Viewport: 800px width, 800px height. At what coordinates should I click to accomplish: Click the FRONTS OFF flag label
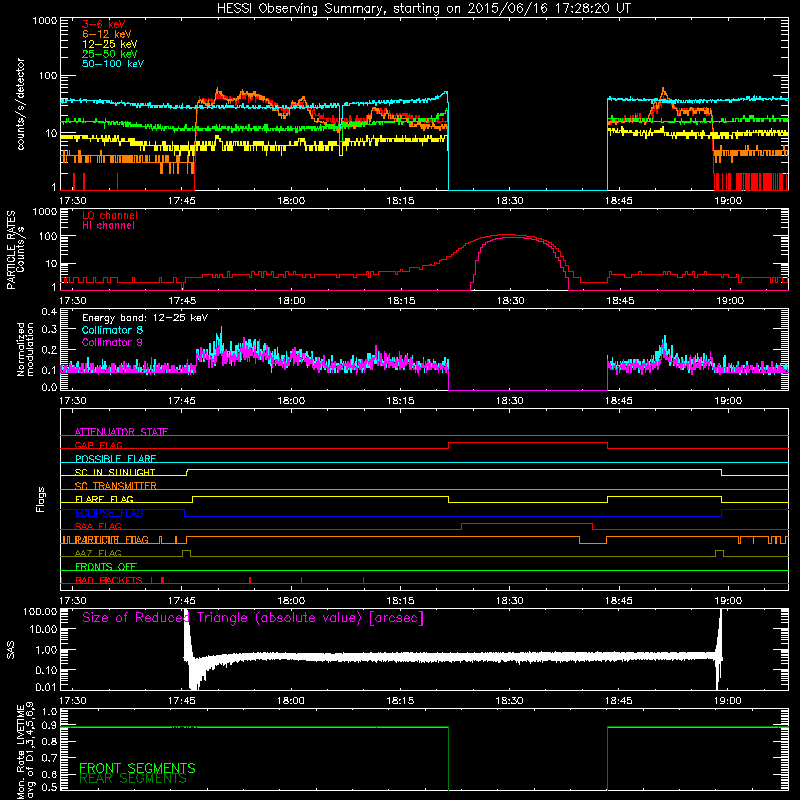point(106,566)
